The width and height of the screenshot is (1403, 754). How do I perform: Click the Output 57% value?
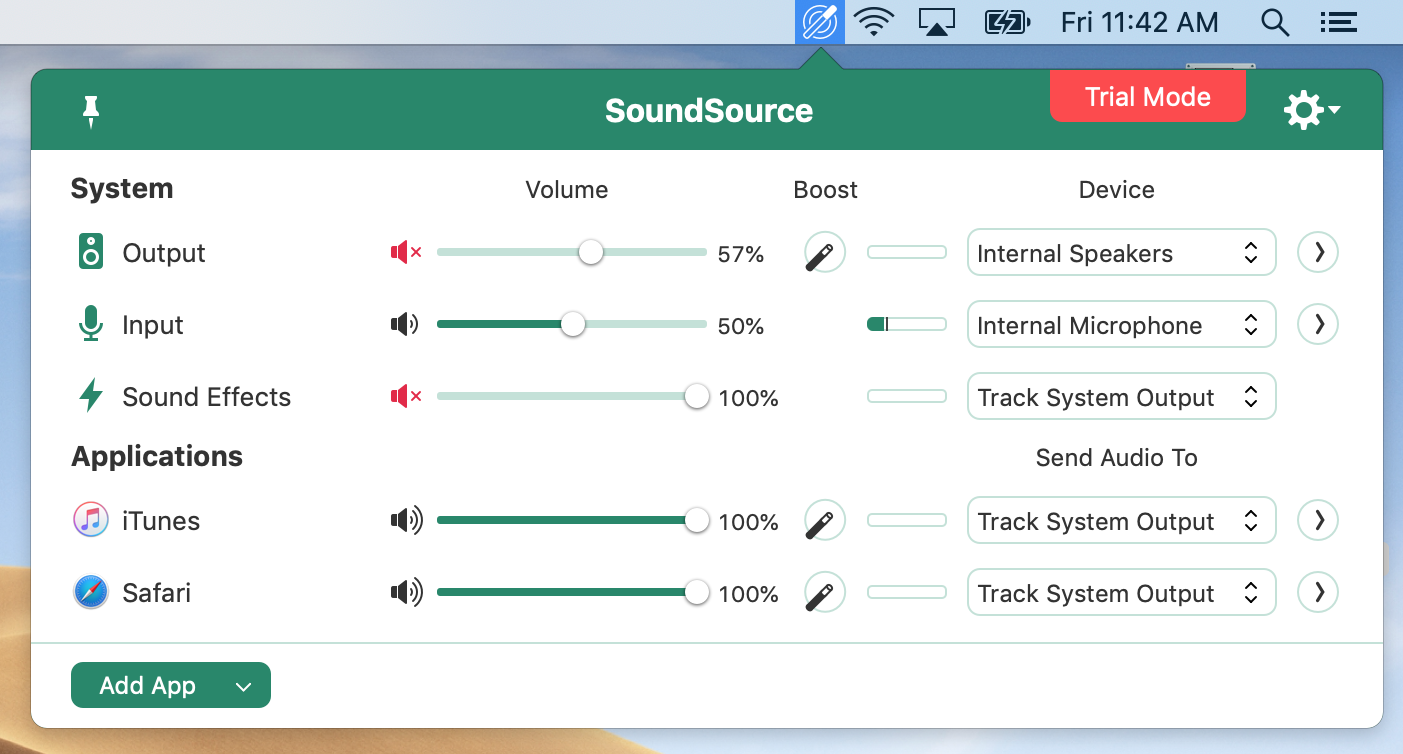[x=741, y=254]
